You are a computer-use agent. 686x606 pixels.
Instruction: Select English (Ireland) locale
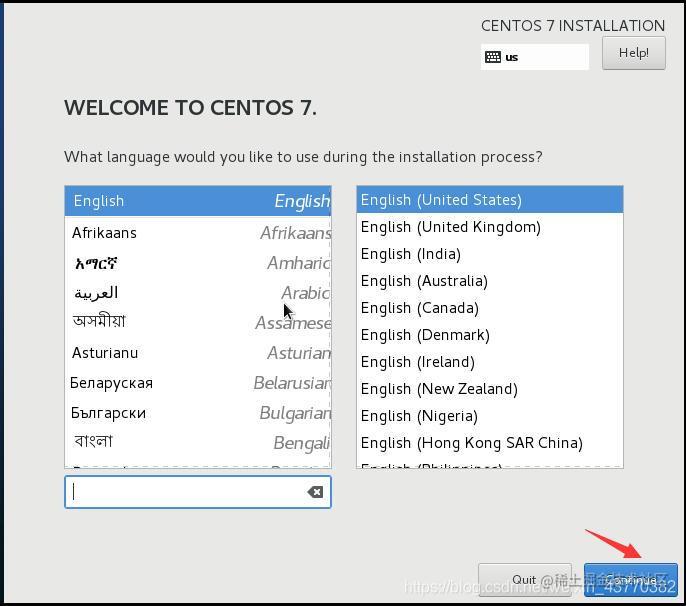point(490,362)
